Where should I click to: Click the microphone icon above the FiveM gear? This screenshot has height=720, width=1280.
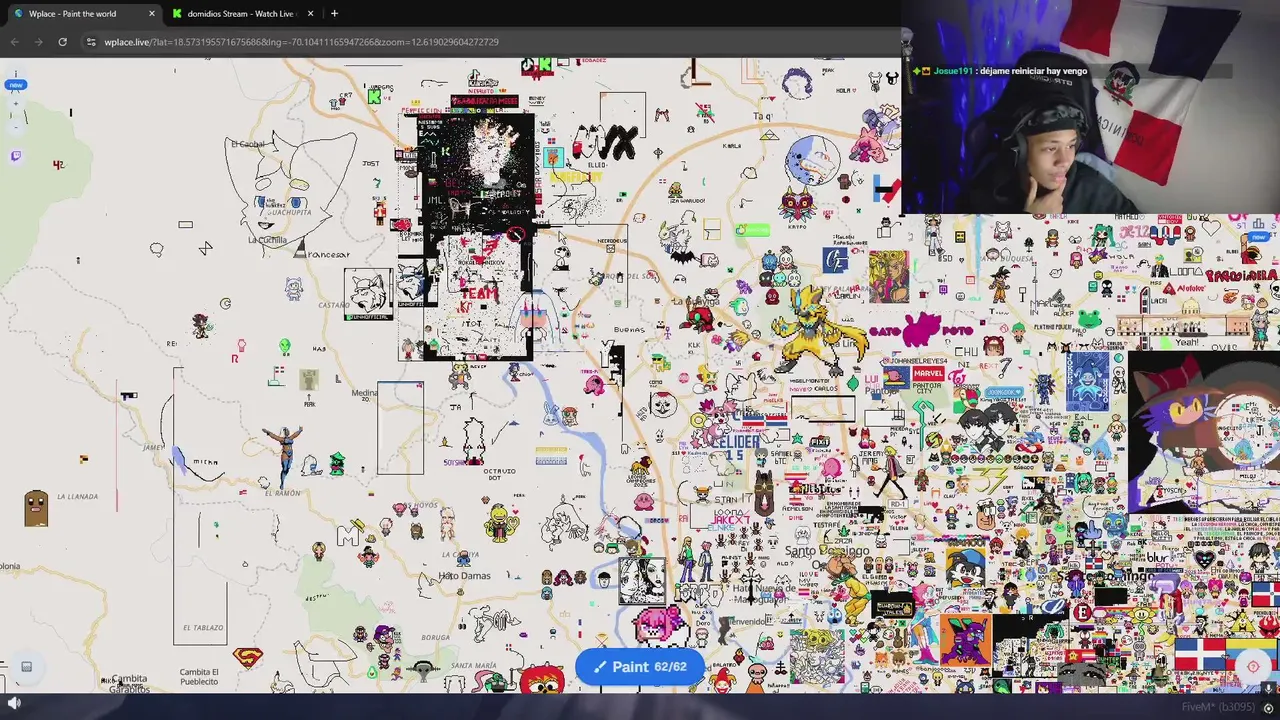tap(1268, 690)
